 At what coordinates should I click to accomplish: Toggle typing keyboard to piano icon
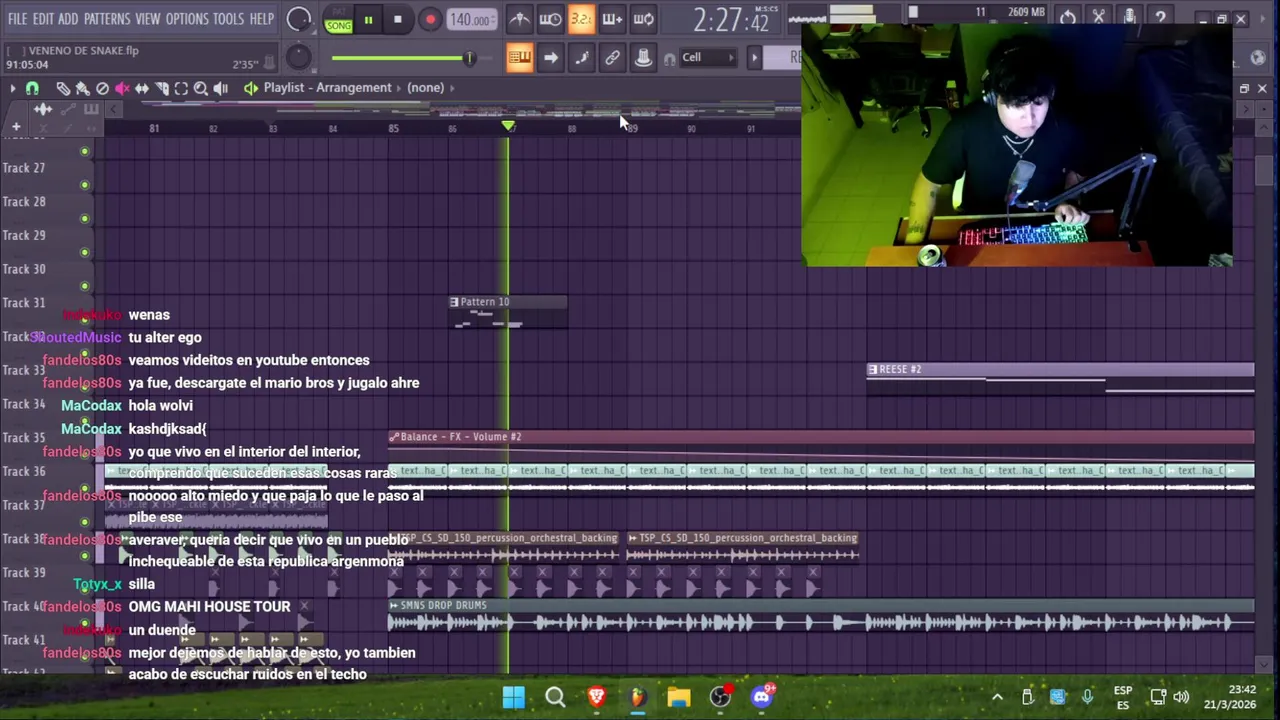(519, 58)
